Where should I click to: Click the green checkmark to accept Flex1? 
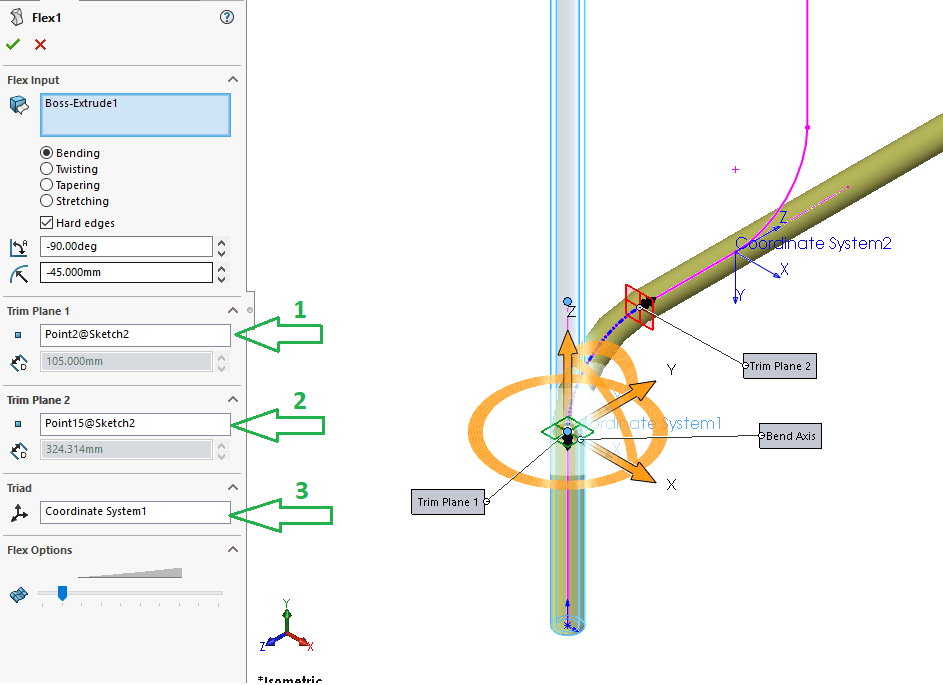pos(13,44)
